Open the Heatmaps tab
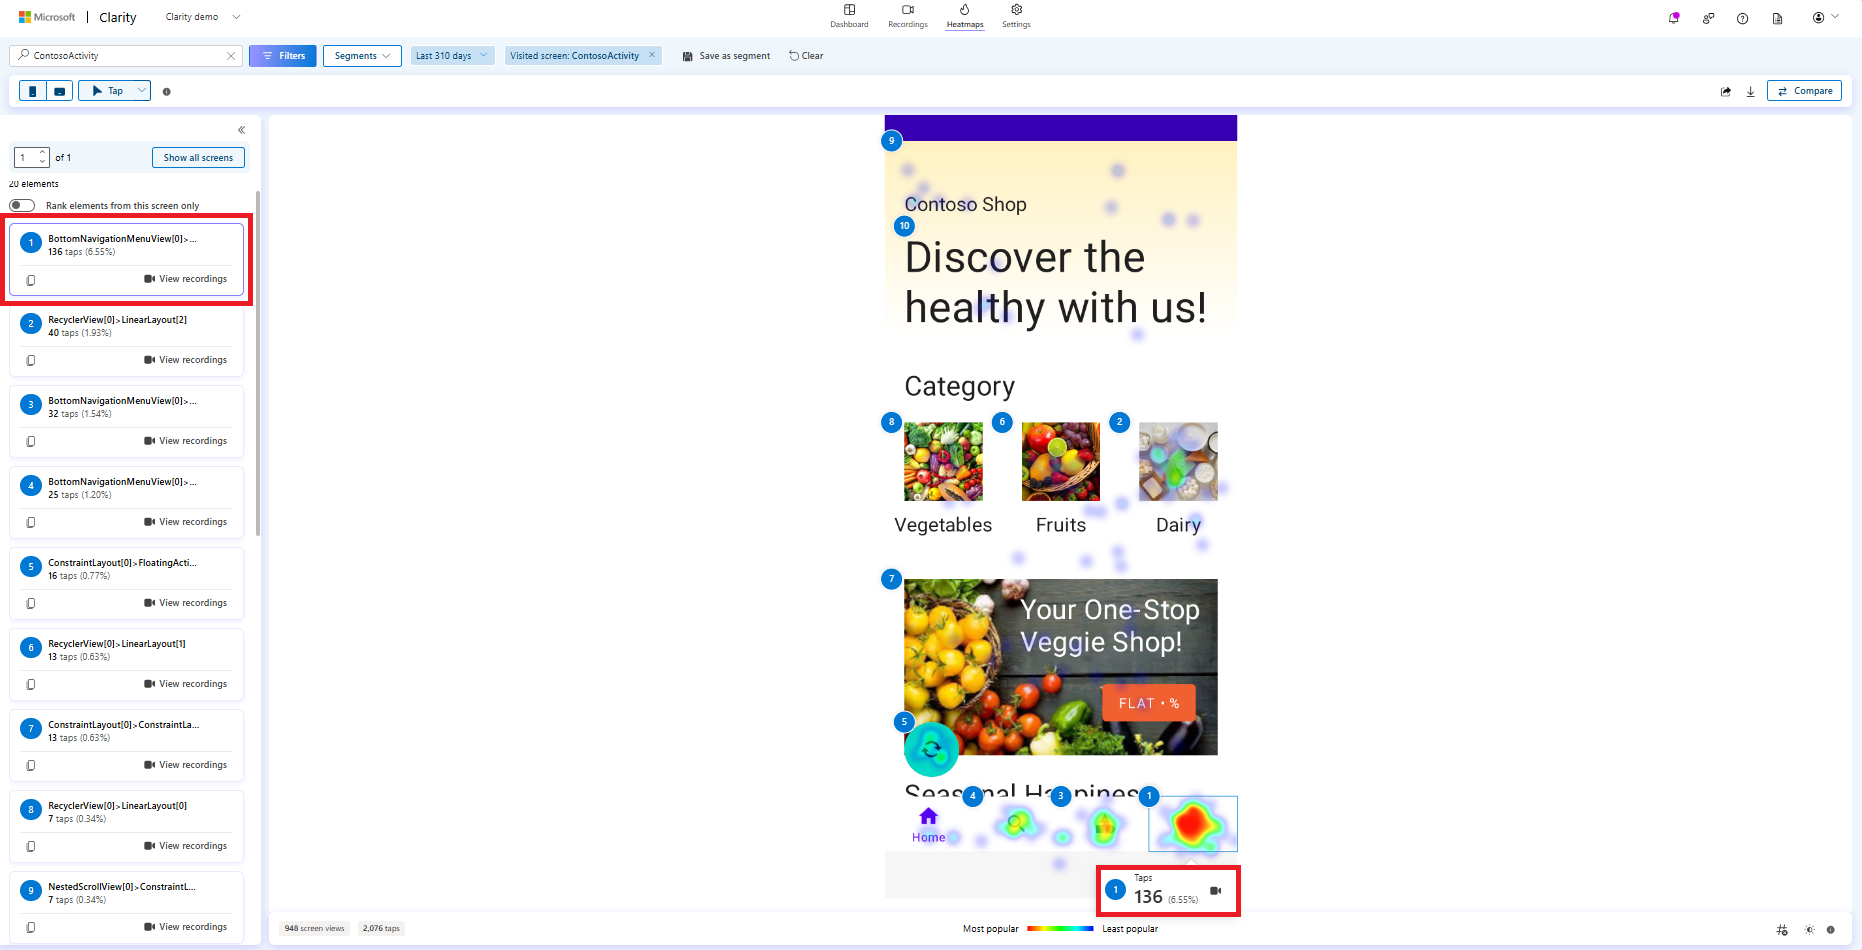Screen dimensions: 1862x950 (x=965, y=16)
